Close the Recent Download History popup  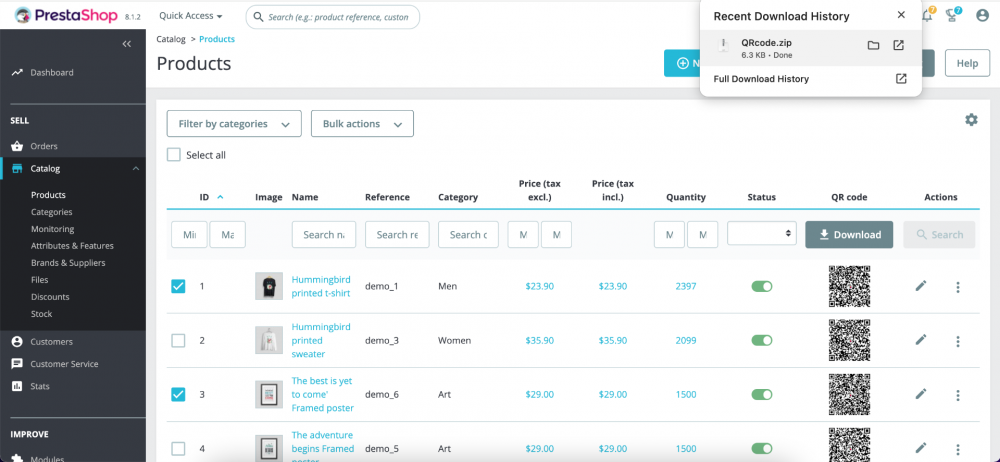(x=901, y=15)
